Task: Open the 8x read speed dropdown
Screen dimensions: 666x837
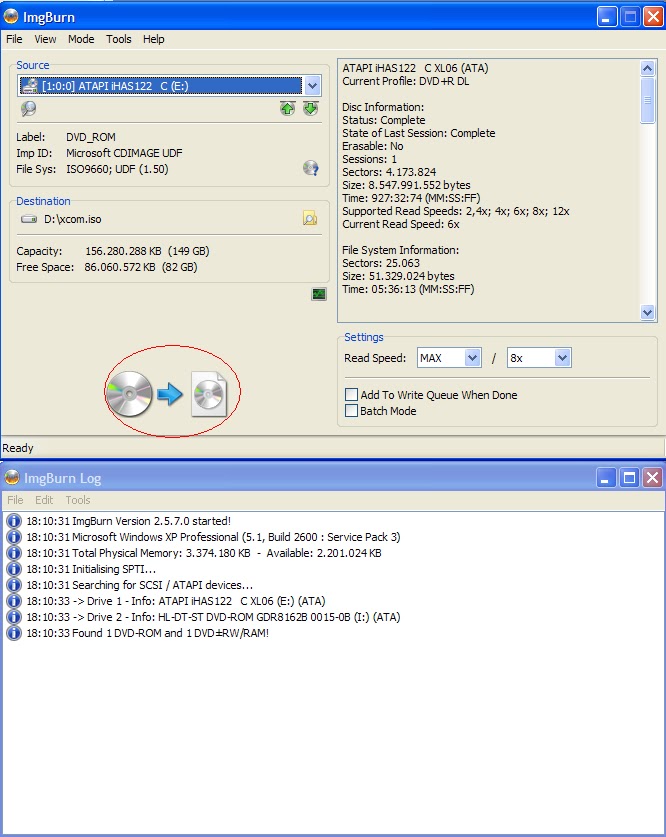Action: click(562, 358)
